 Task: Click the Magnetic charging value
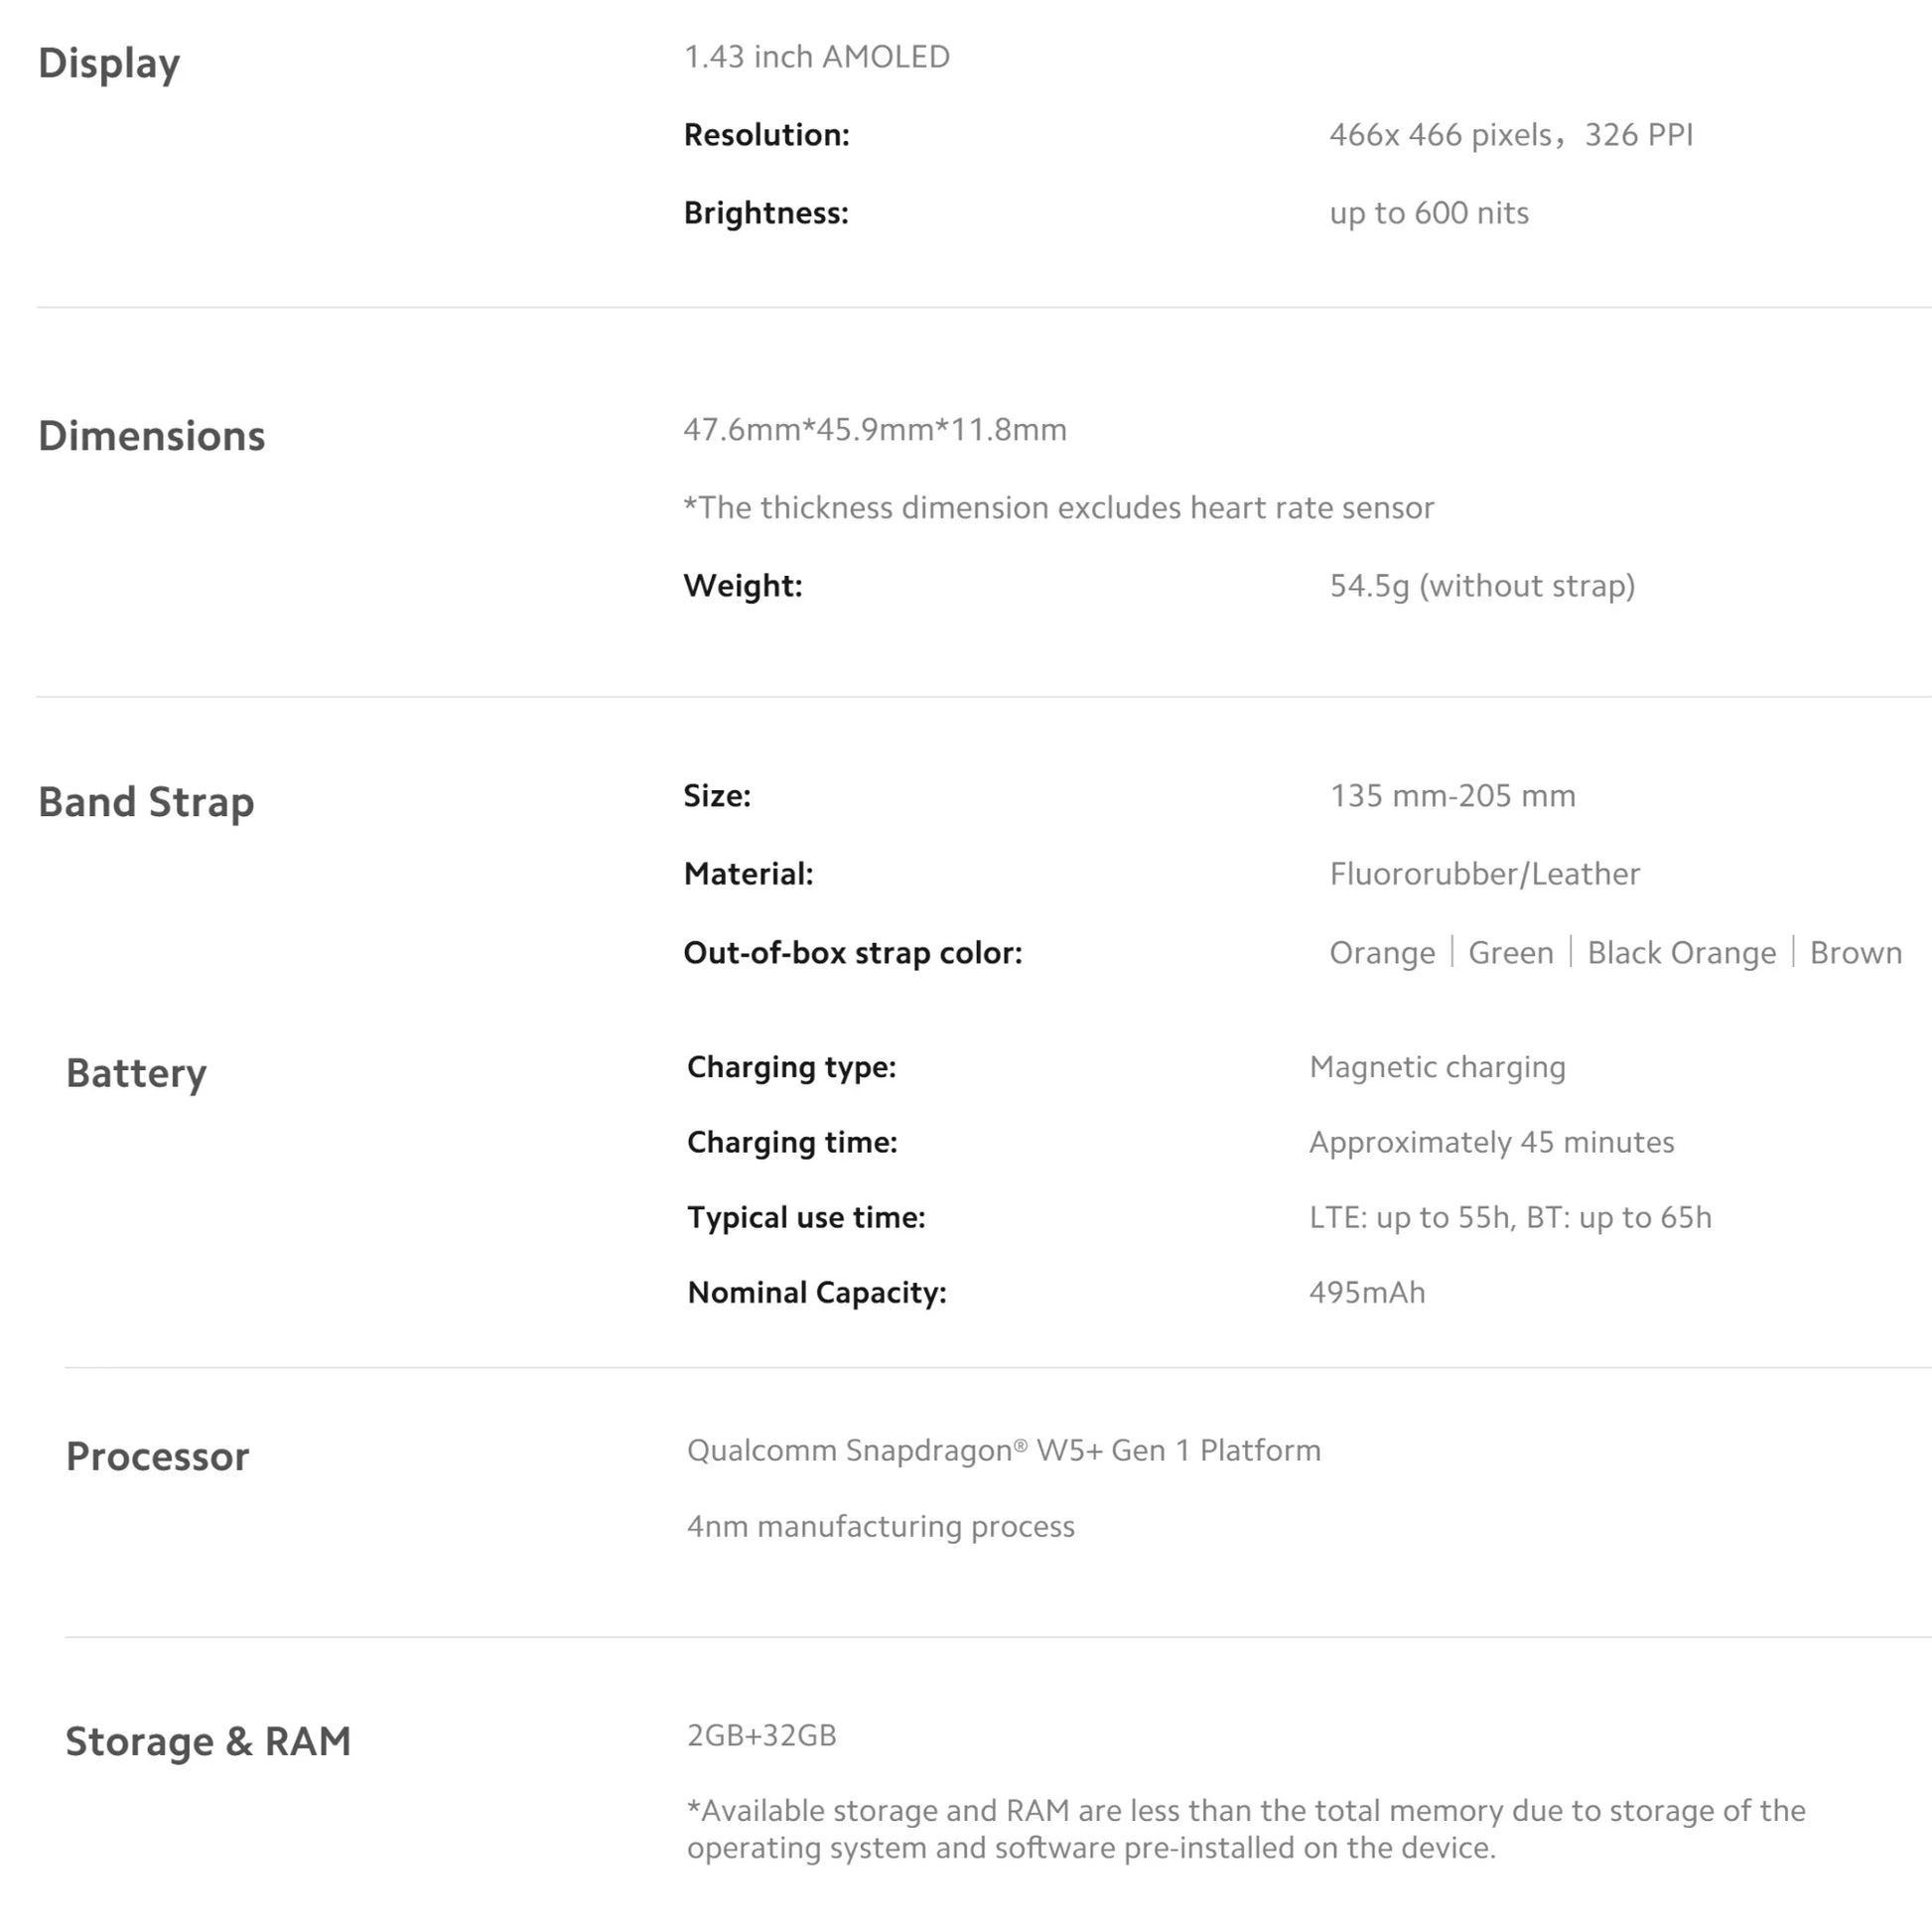coord(1437,1068)
